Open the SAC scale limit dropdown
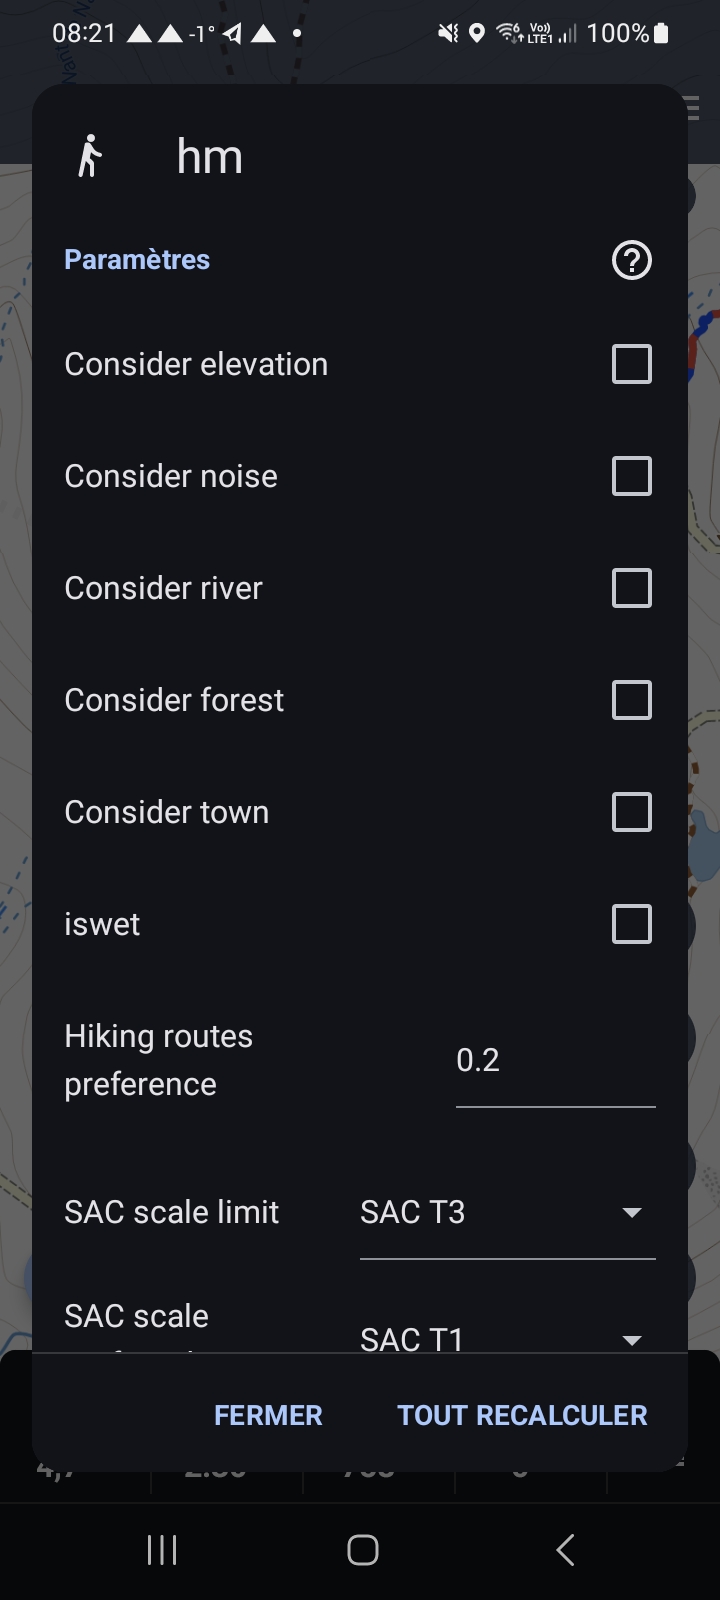Viewport: 720px width, 1600px height. pyautogui.click(x=507, y=1212)
